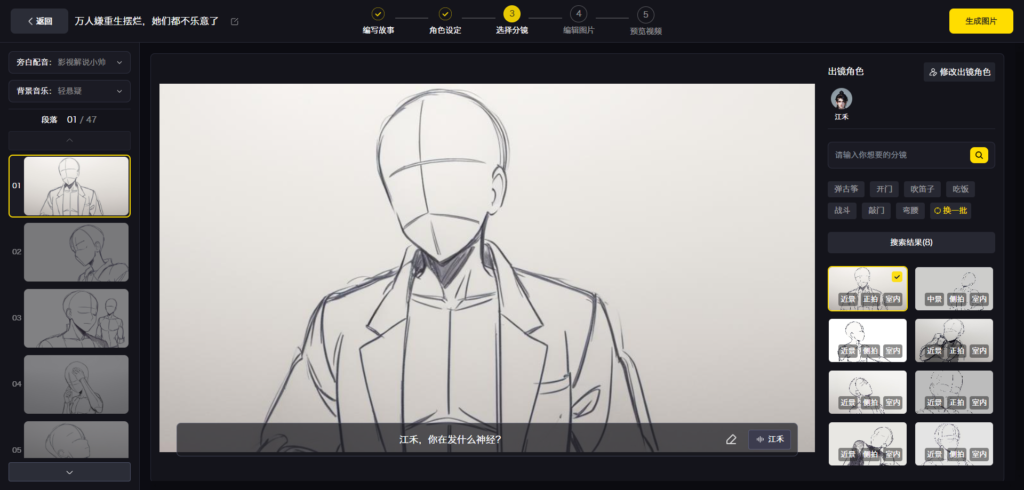Click the 江禾 character avatar

coord(842,99)
